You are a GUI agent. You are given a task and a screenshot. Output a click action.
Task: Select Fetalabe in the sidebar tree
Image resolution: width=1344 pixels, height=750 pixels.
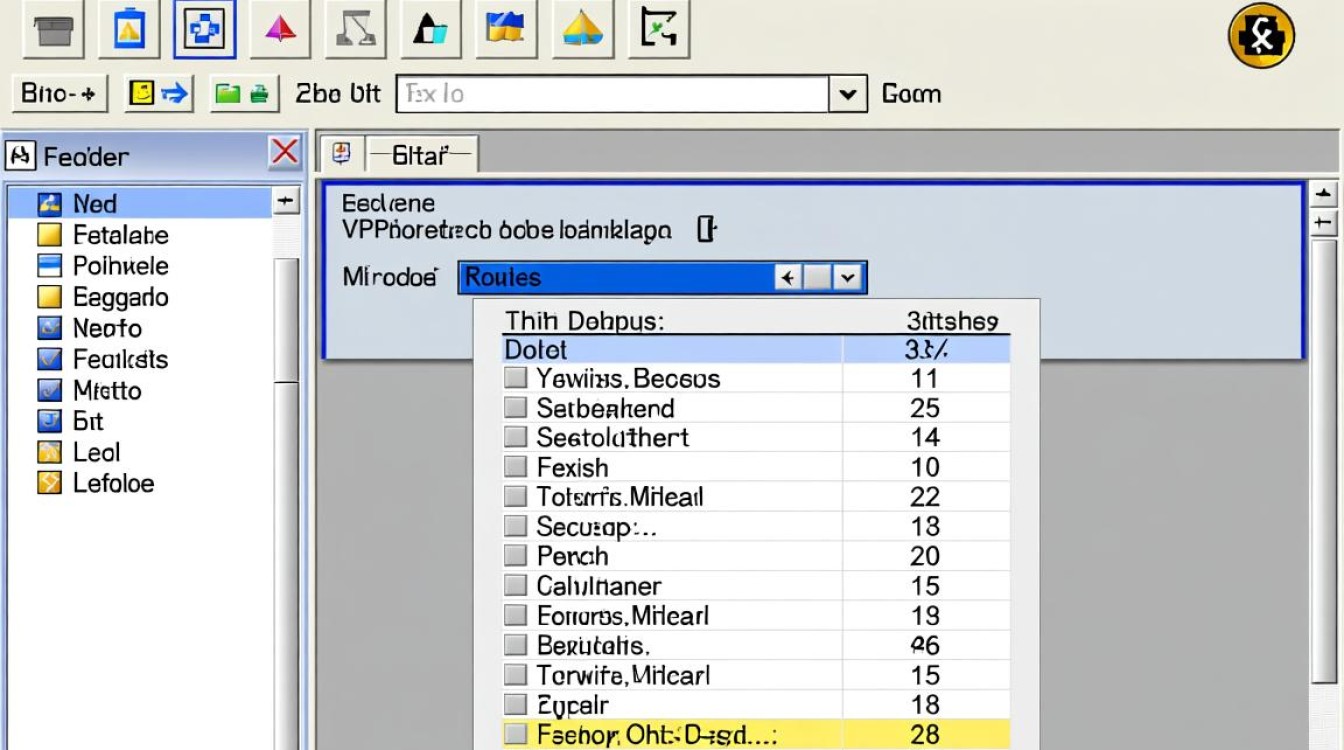tap(120, 235)
